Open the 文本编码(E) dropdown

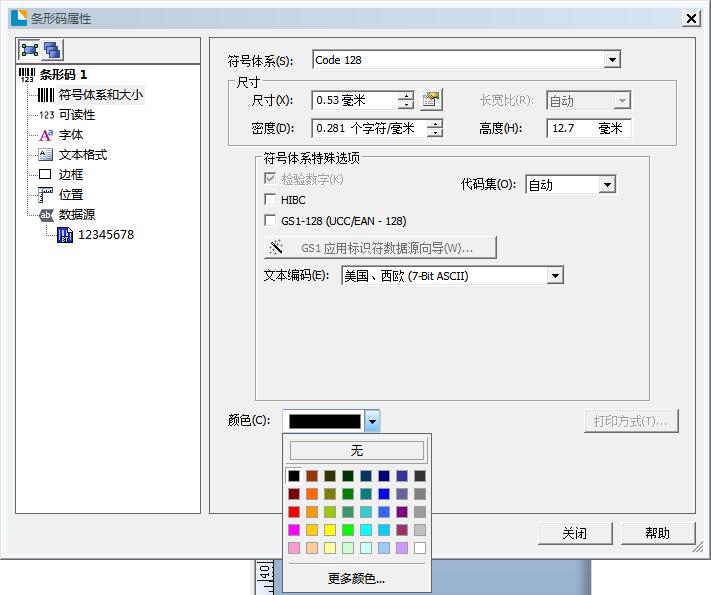click(555, 276)
